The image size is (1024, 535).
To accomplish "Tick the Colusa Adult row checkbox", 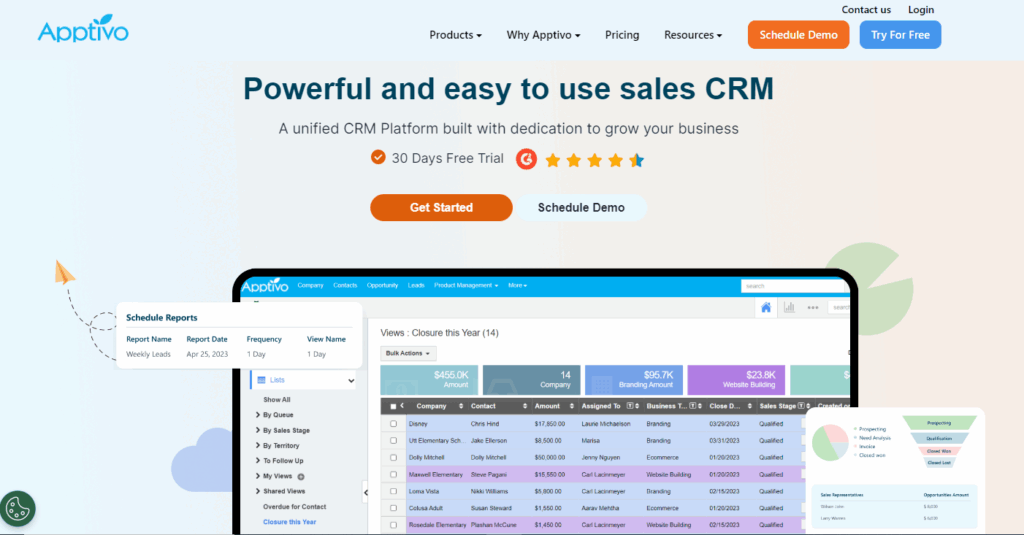I will 393,508.
